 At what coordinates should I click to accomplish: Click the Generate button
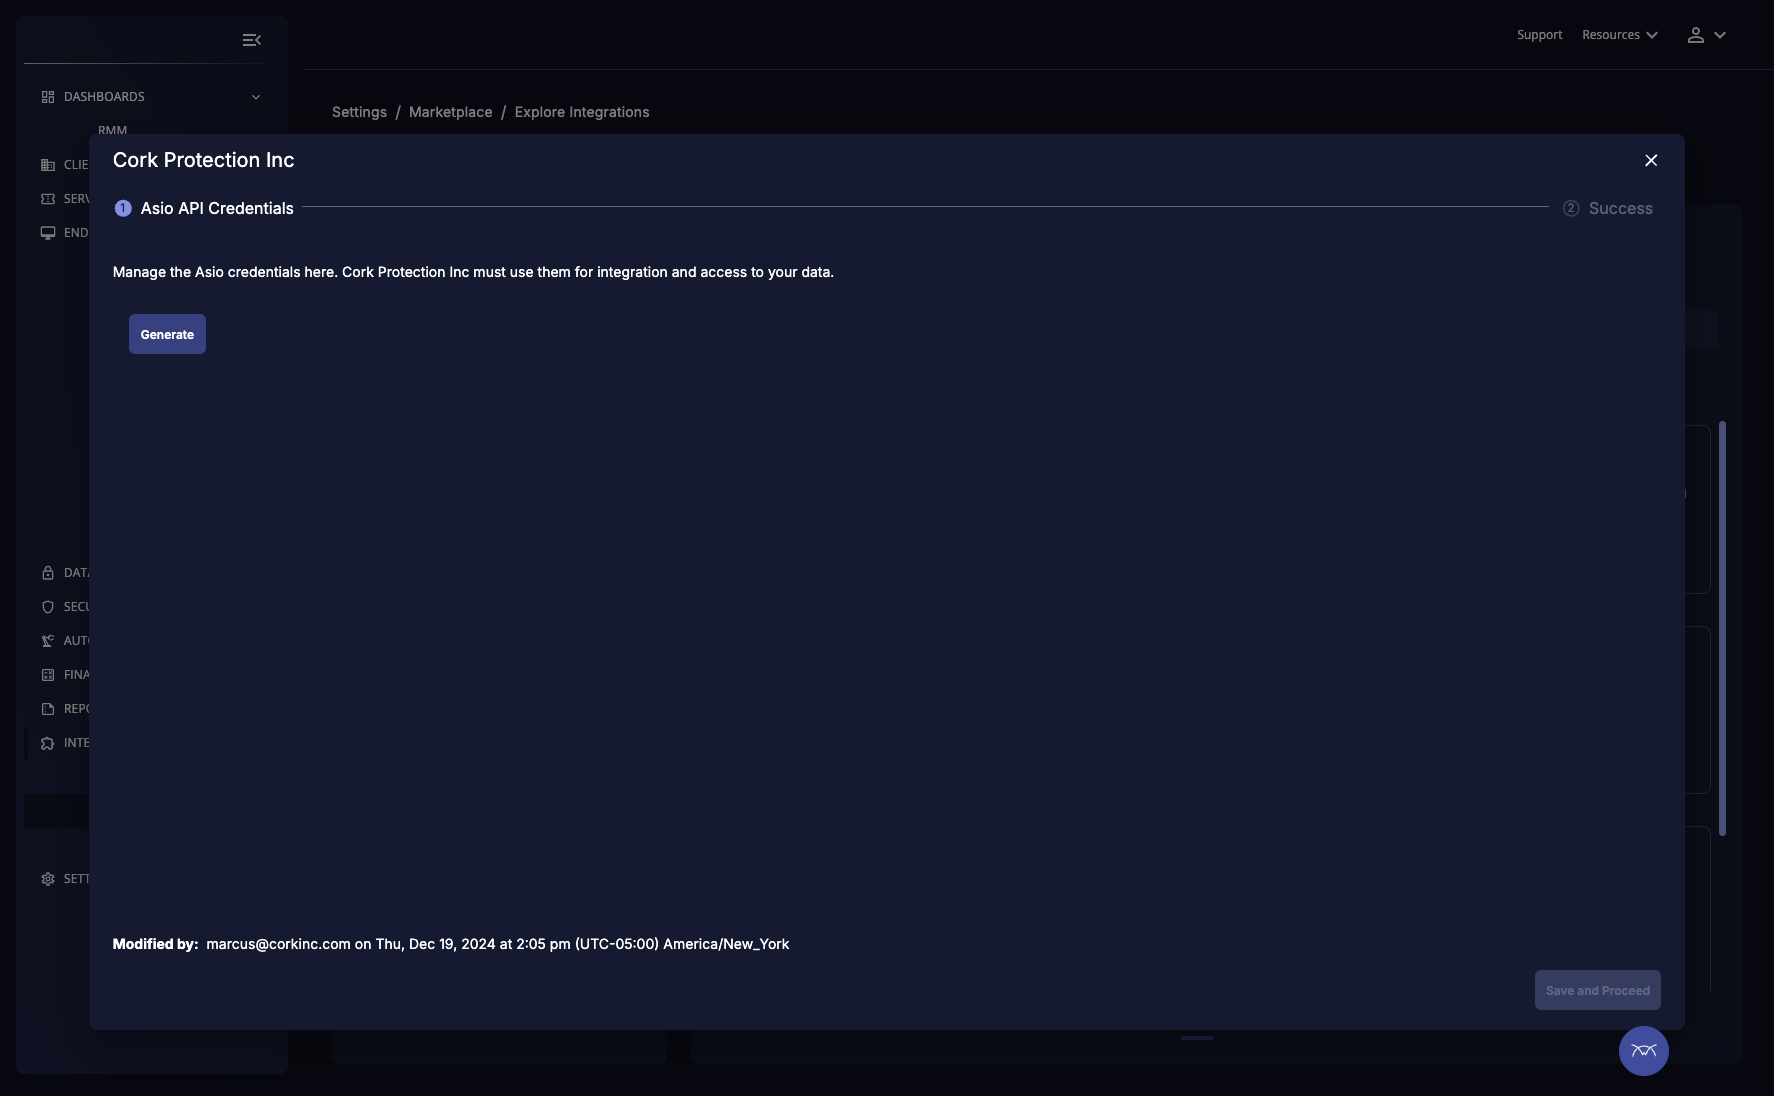point(167,334)
